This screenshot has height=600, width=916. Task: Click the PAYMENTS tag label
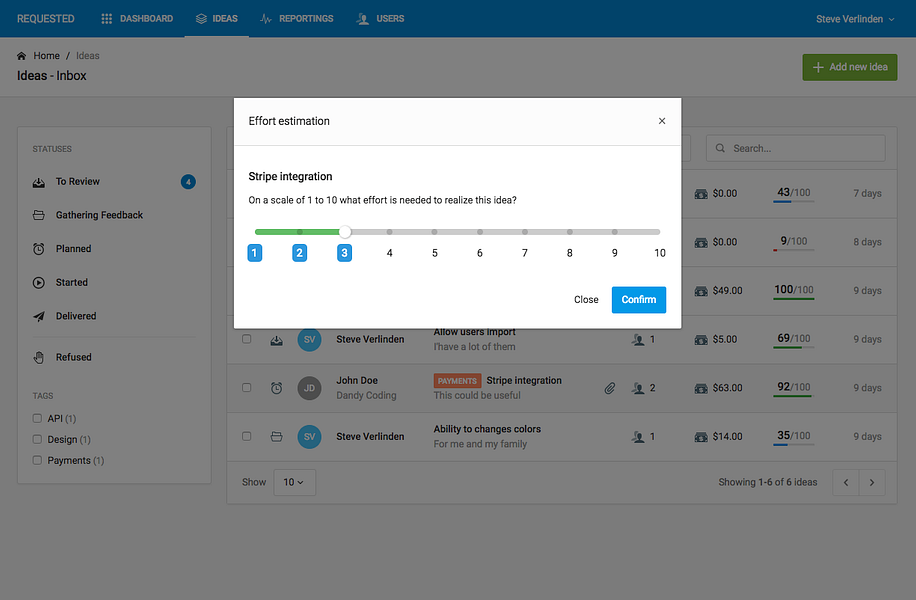click(x=457, y=381)
